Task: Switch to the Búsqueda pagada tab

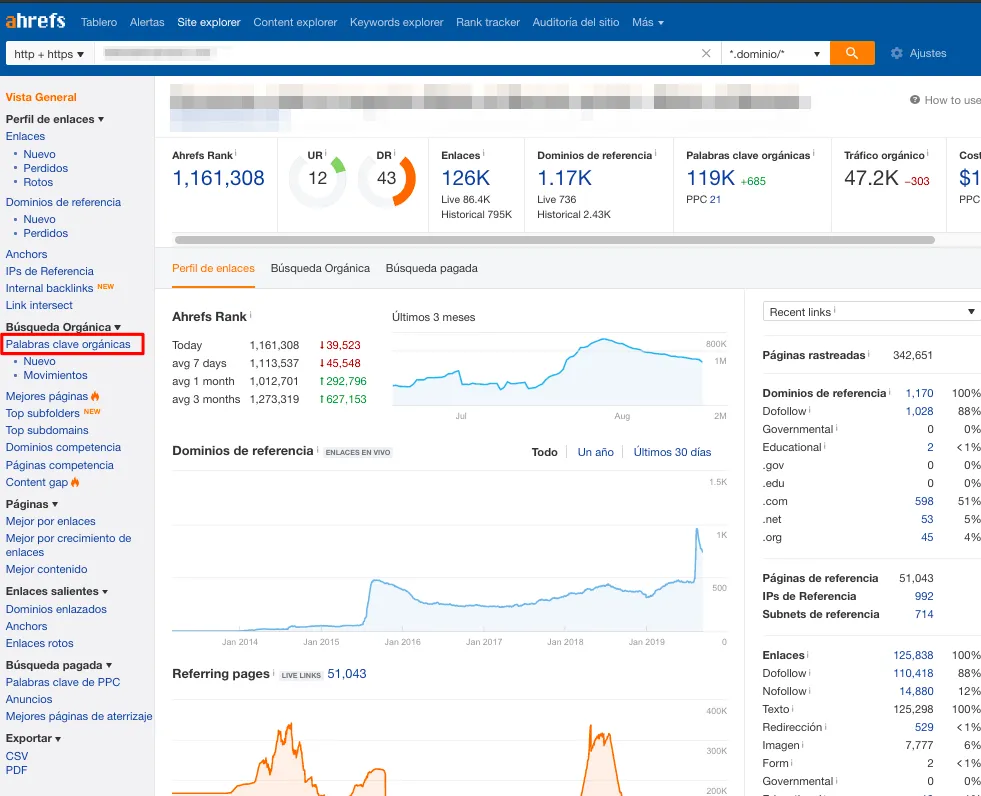Action: click(432, 268)
